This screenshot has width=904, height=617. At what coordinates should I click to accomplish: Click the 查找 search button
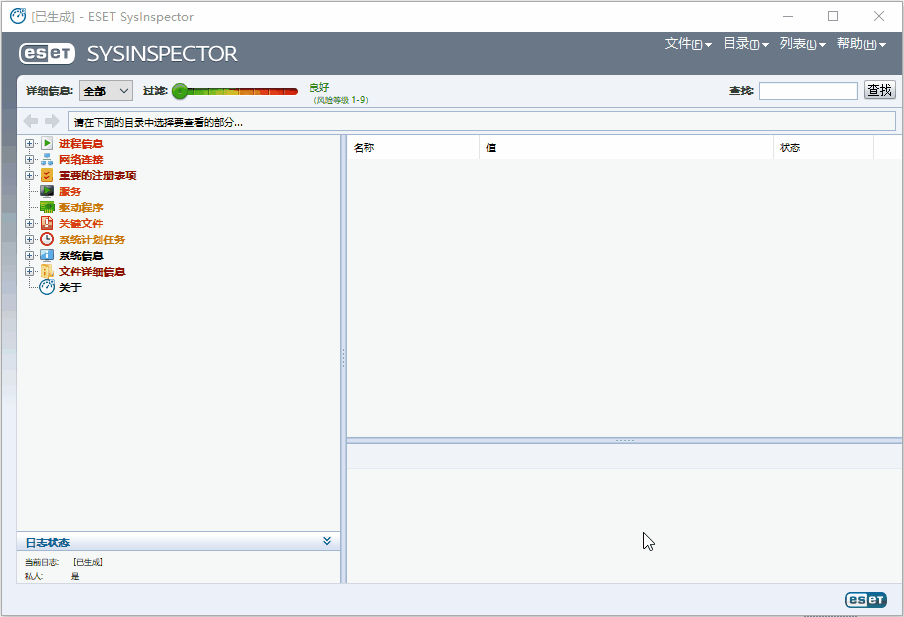878,90
